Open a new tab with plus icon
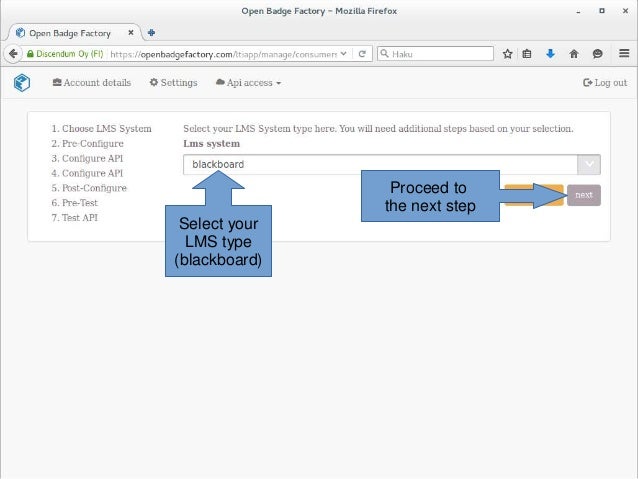Screen dimensions: 638x479 click(151, 33)
